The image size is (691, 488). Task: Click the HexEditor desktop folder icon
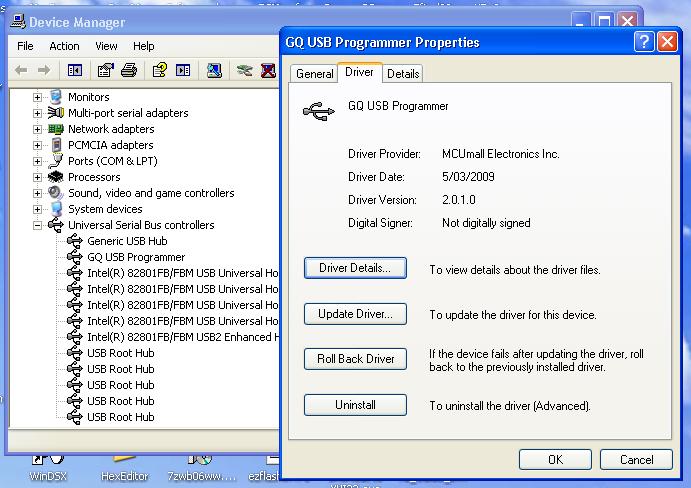(x=124, y=468)
